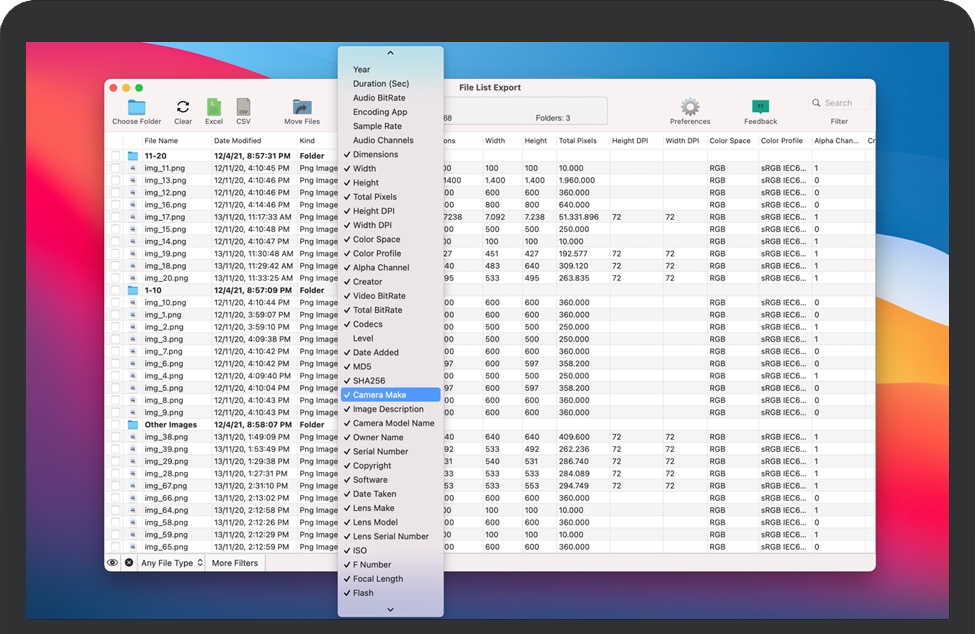
Task: Select the checkbox next to img_38.png
Action: (x=116, y=437)
